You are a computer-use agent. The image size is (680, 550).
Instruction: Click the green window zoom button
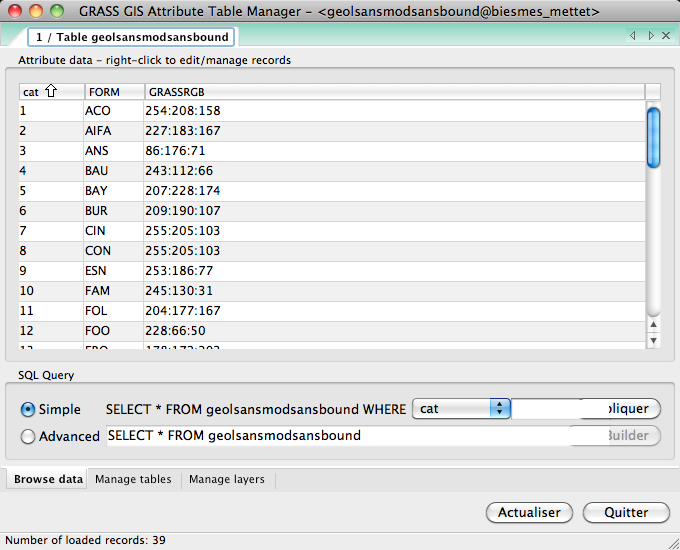pyautogui.click(x=57, y=12)
